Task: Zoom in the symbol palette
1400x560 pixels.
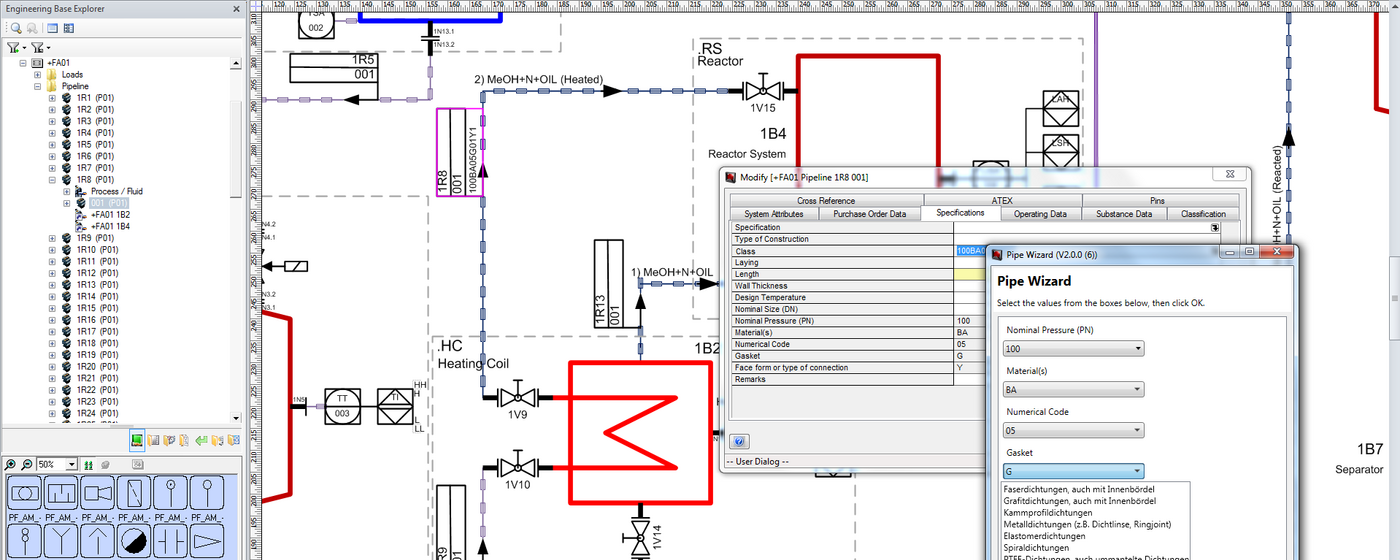Action: click(11, 465)
